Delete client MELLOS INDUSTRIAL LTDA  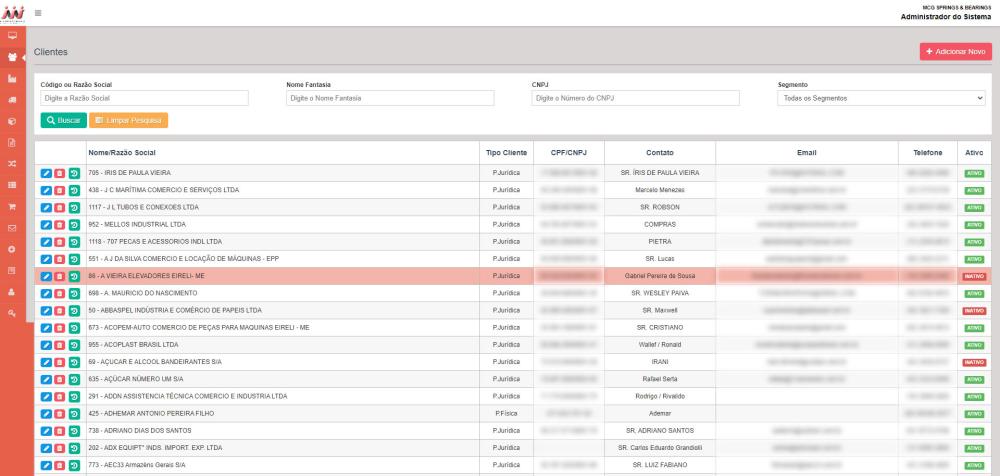tap(60, 225)
